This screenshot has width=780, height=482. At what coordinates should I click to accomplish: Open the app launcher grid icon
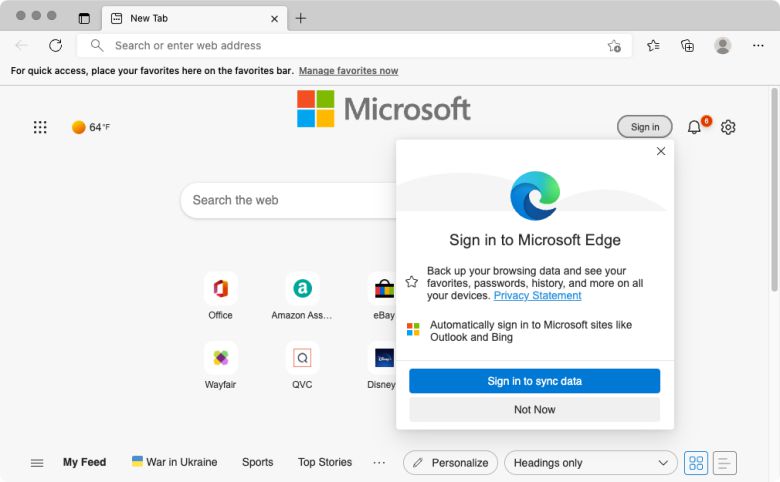click(x=40, y=127)
